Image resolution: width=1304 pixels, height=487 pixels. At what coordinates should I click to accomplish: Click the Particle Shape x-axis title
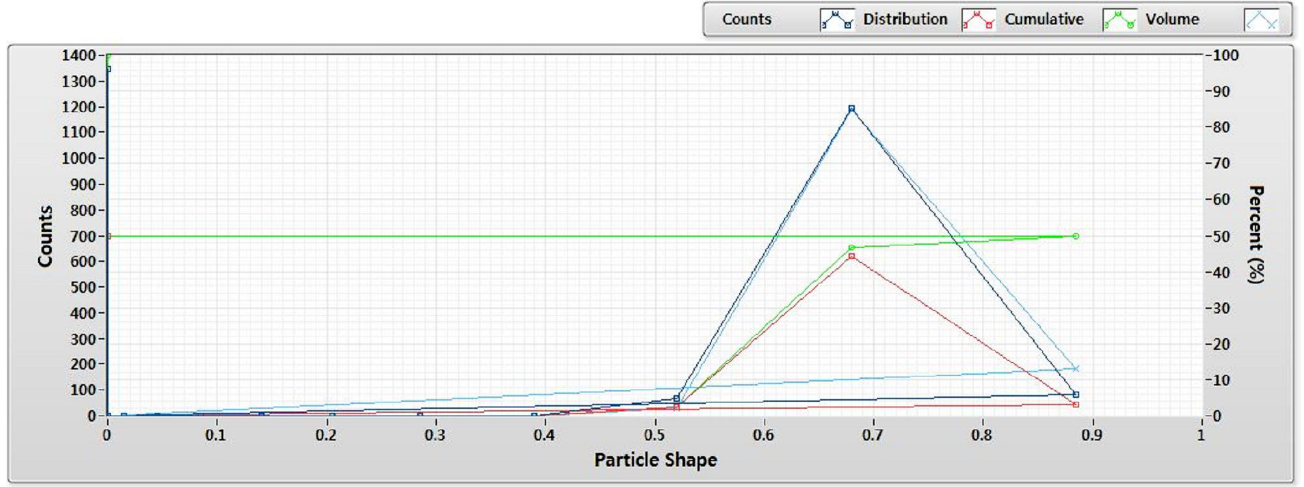[655, 460]
